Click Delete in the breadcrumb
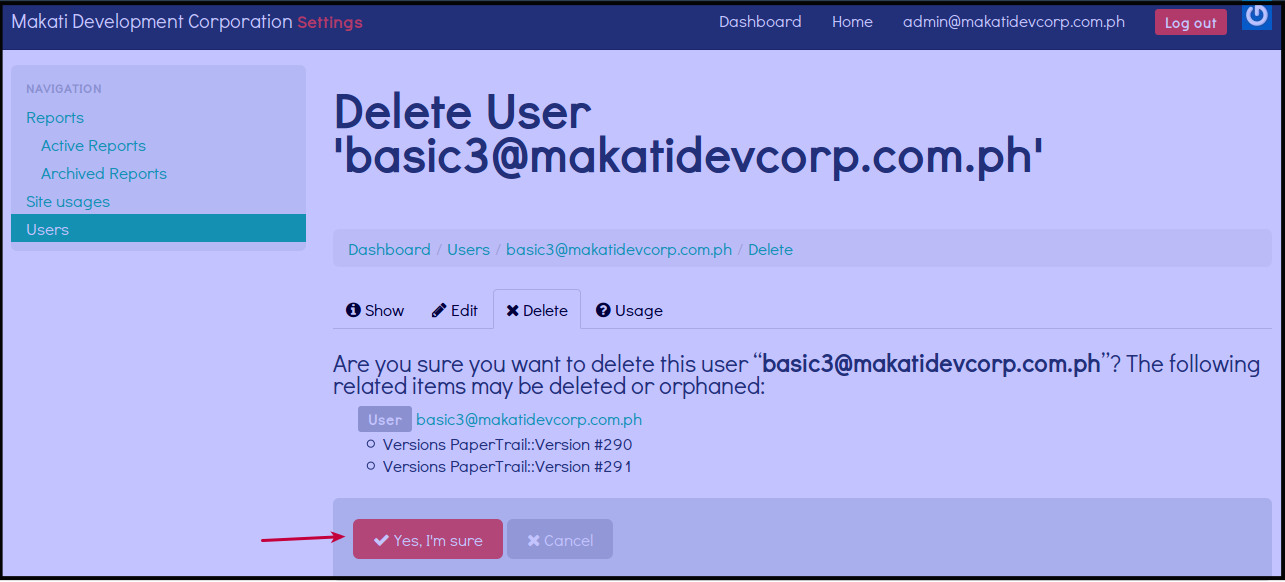1285x582 pixels. pos(770,250)
